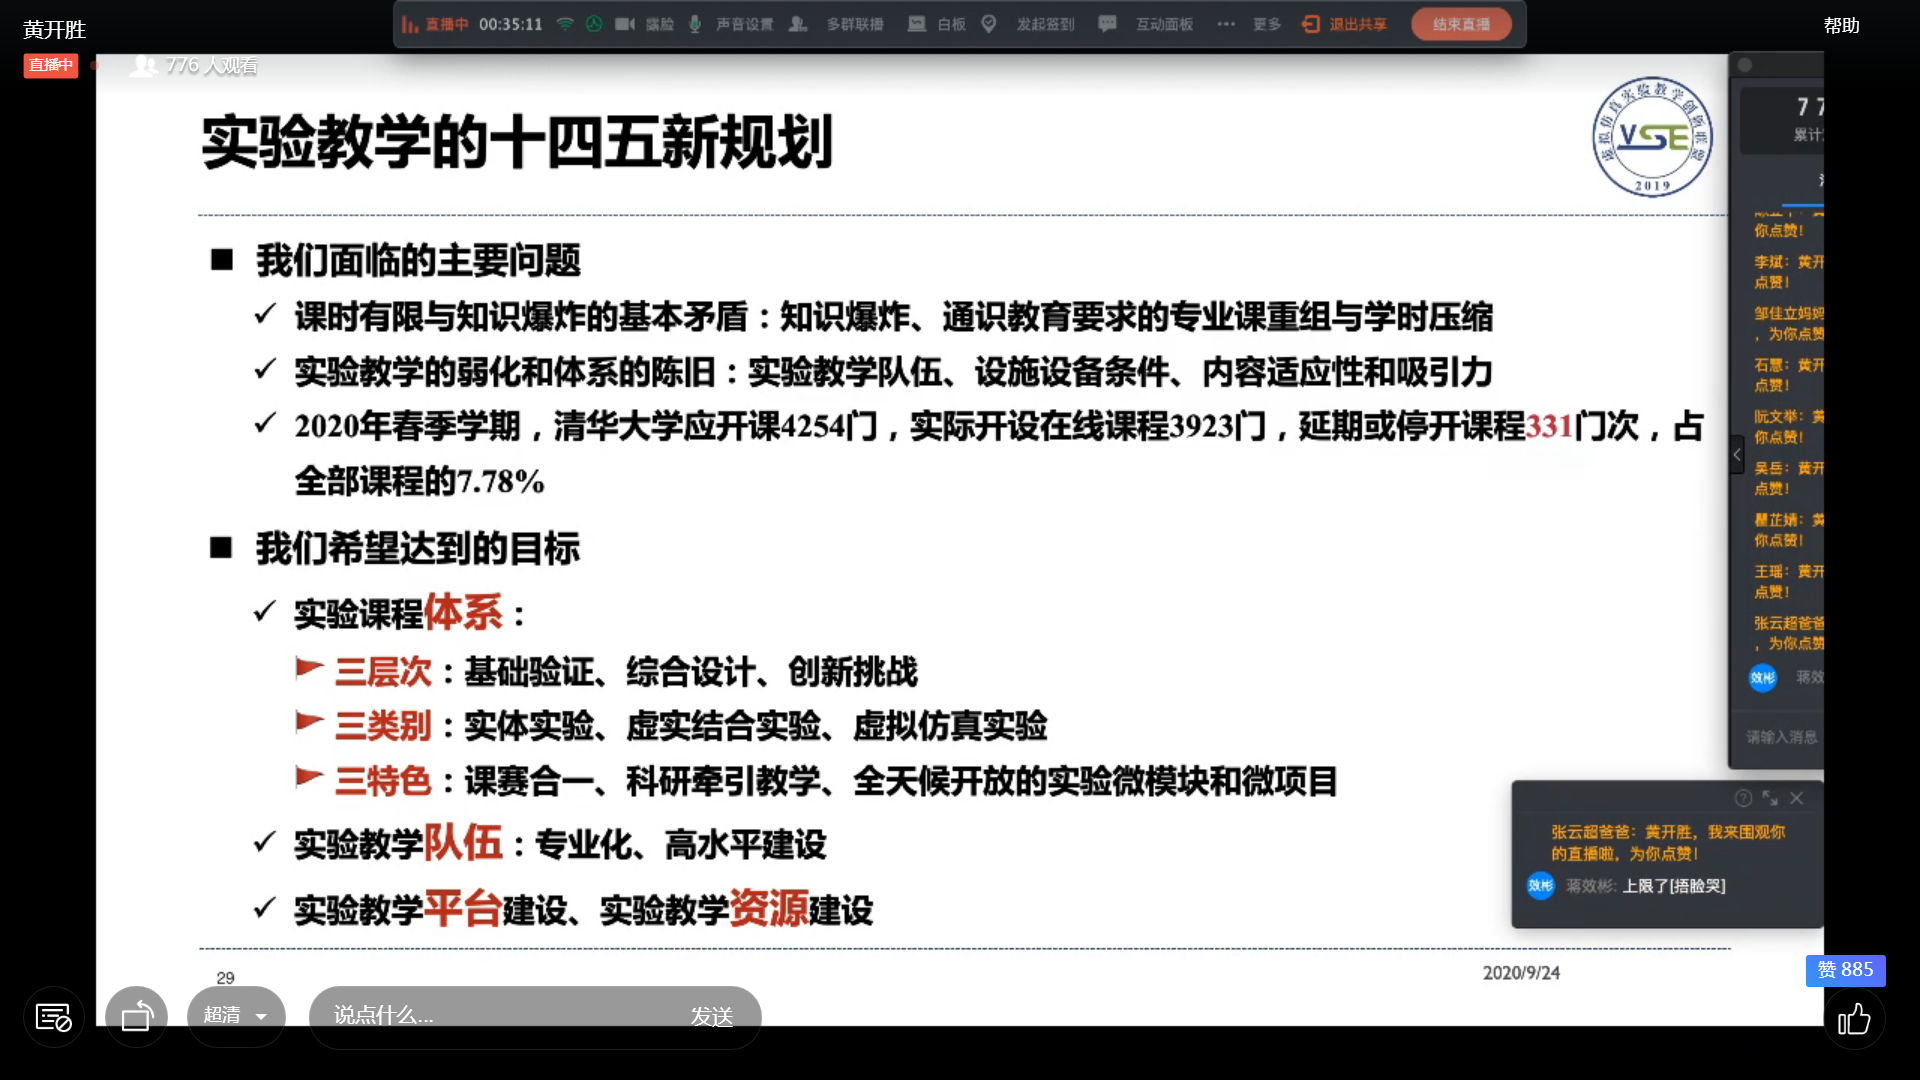Open 声音设置 microphone settings
Screen dimensions: 1920x1080
click(732, 24)
